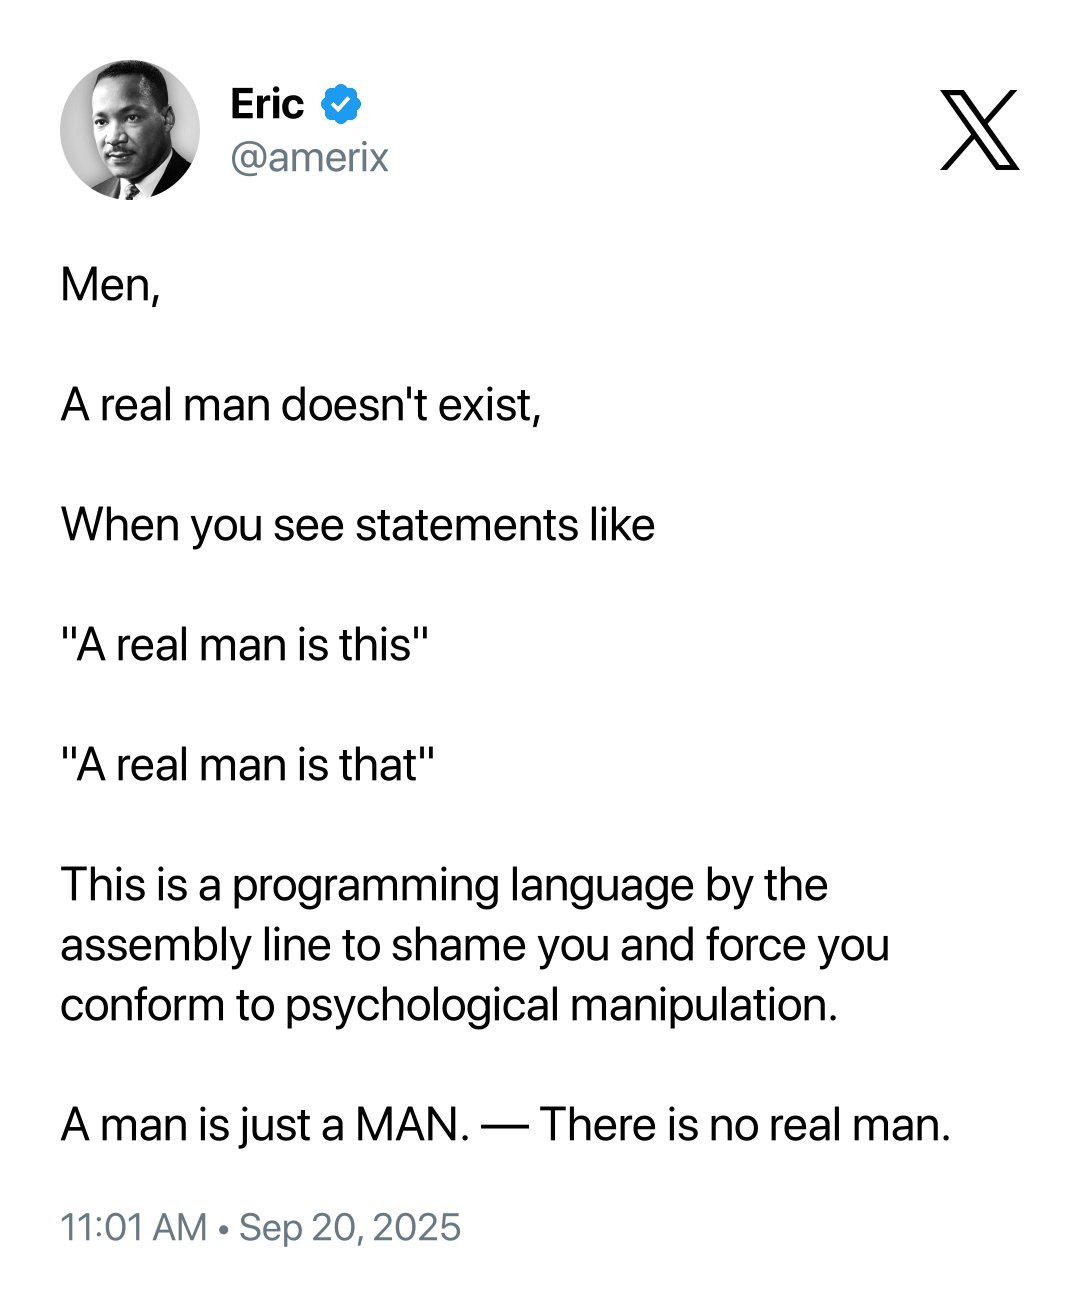This screenshot has height=1306, width=1080.
Task: Click the text "When you see statements like"
Action: pos(357,525)
